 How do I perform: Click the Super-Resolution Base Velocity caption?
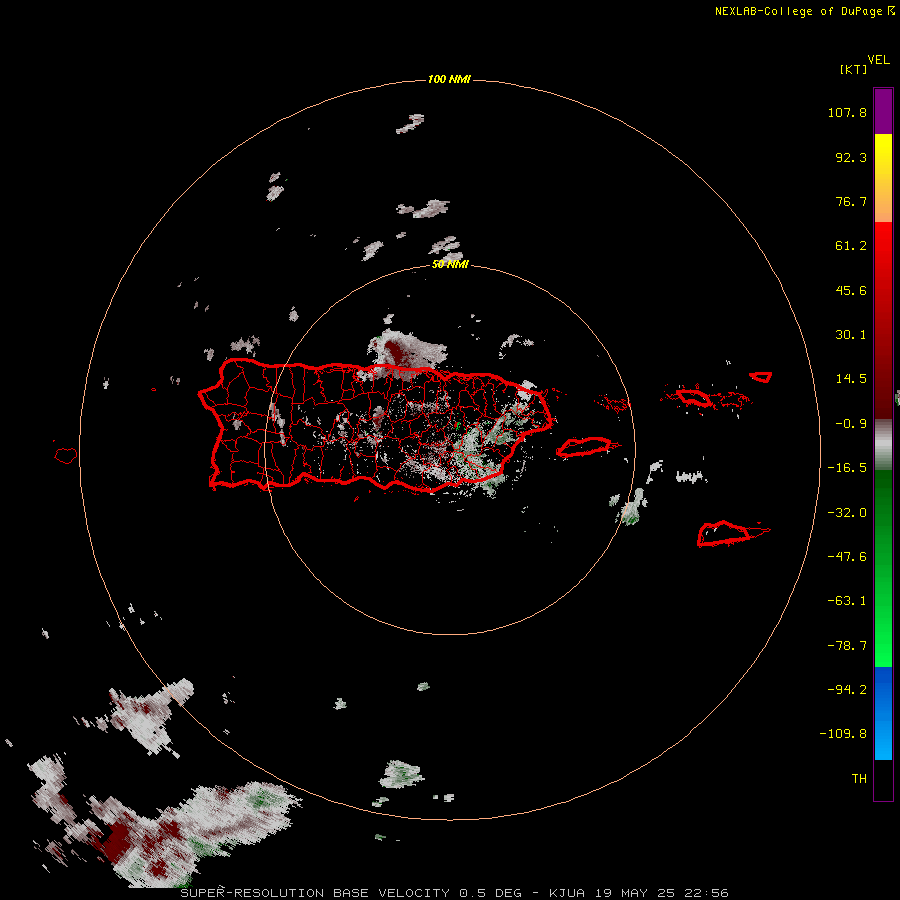[x=455, y=893]
